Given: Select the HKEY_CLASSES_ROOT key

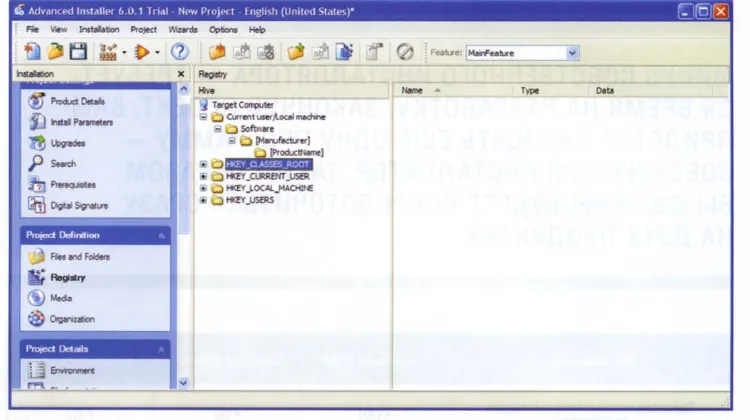Looking at the screenshot, I should pyautogui.click(x=268, y=165).
